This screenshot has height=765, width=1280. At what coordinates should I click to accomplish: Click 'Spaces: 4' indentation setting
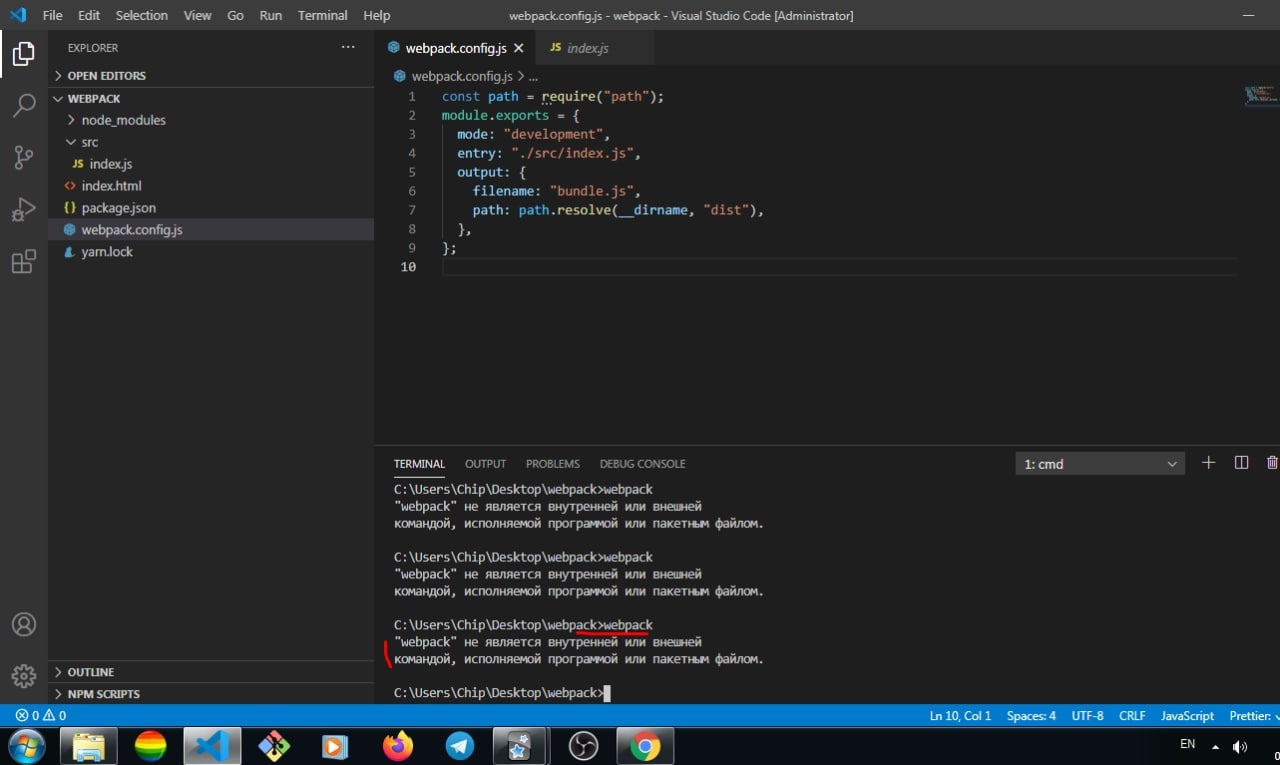(1031, 716)
